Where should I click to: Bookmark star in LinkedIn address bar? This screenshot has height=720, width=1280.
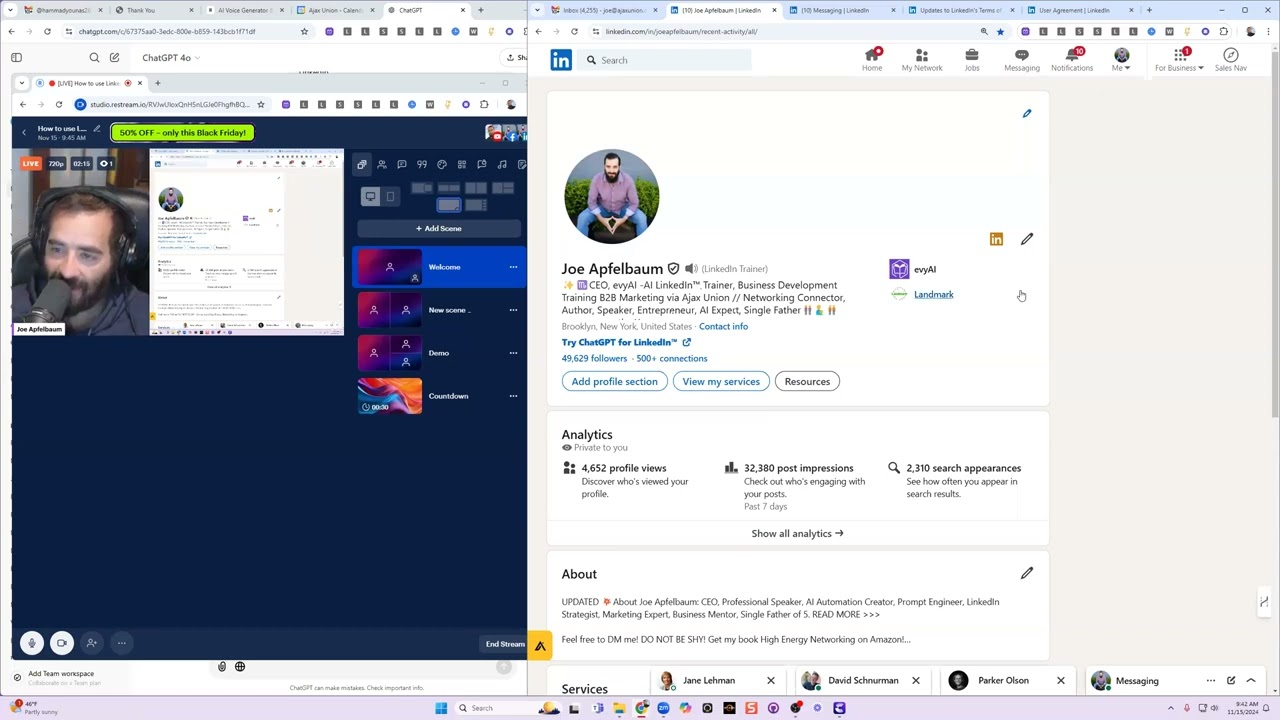(x=1000, y=32)
